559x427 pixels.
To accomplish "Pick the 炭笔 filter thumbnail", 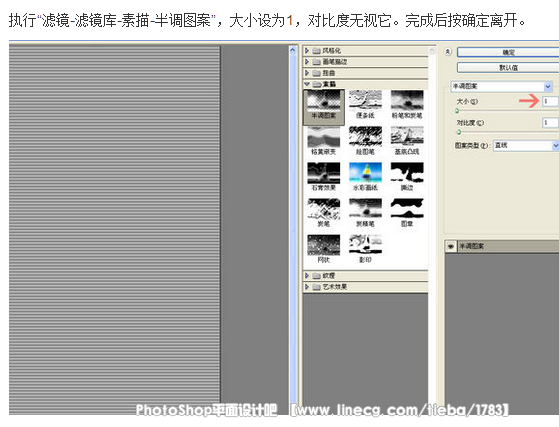I will [x=324, y=213].
